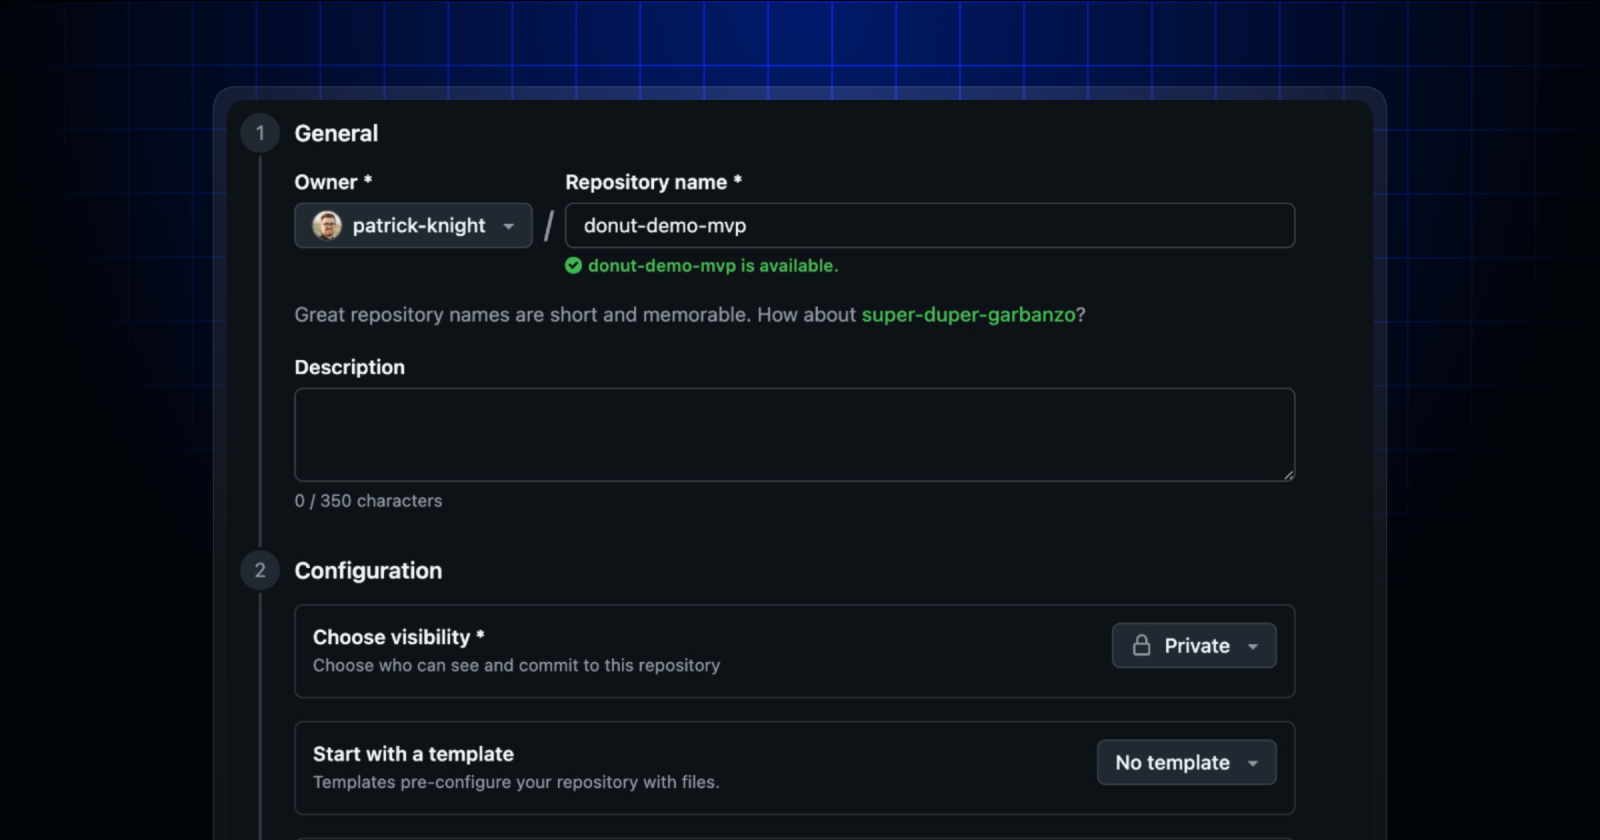Screen dimensions: 1600x840
Task: Click the 0 / 350 characters counter
Action: coord(368,500)
